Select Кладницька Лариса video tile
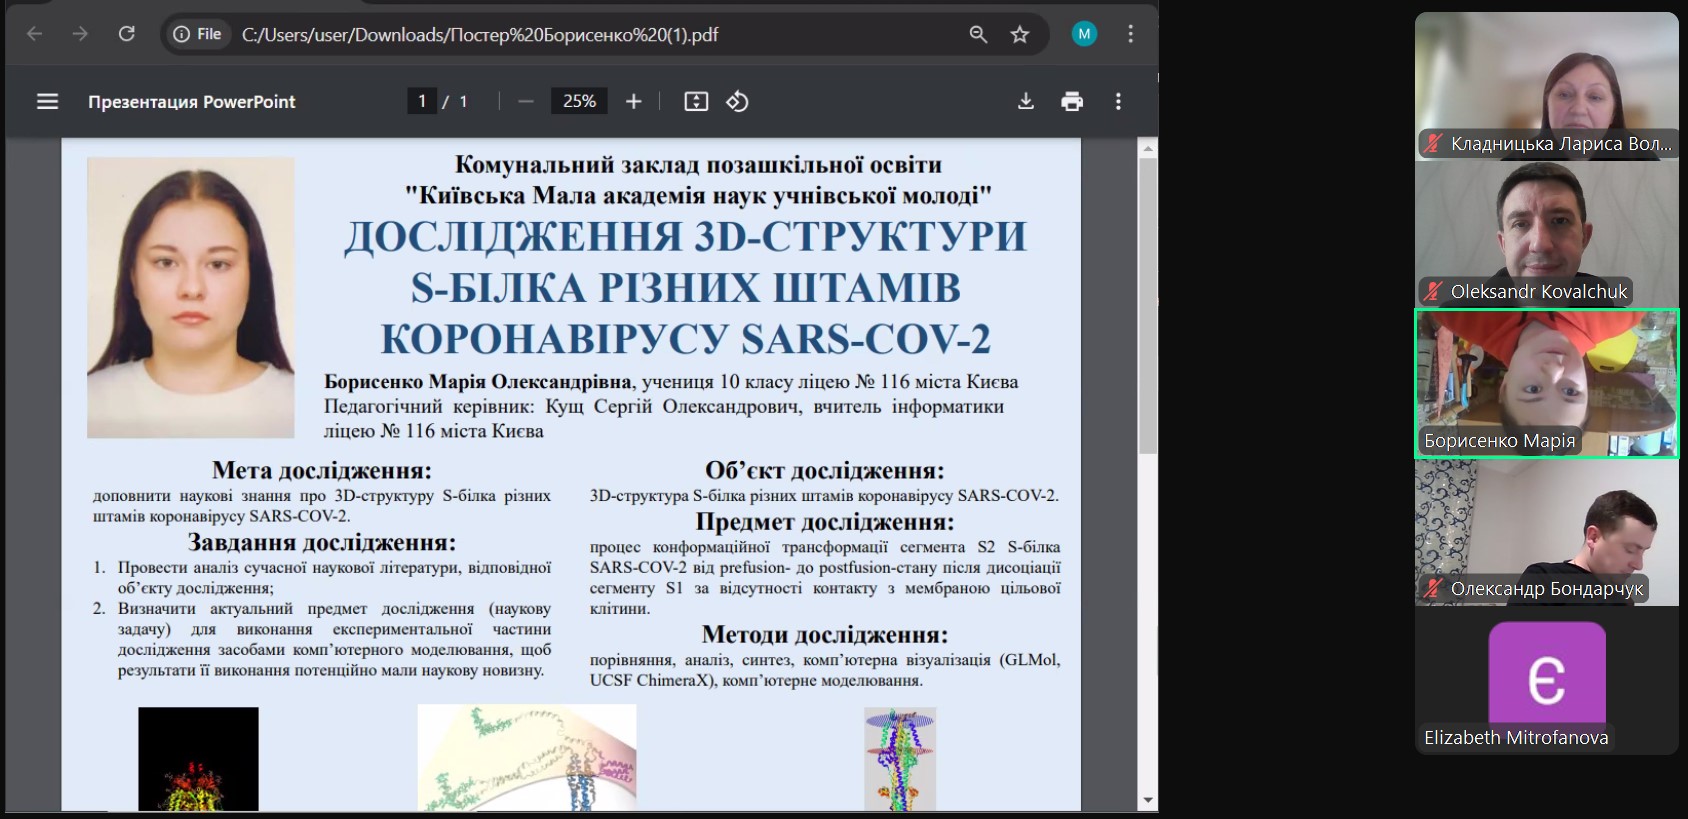 coord(1546,85)
